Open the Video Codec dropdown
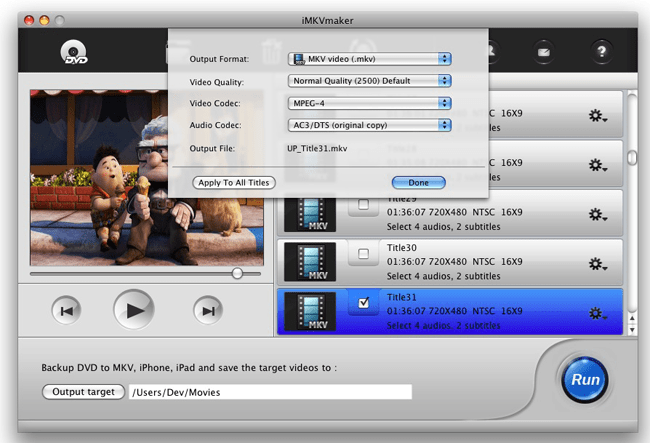The width and height of the screenshot is (650, 443). [x=369, y=103]
